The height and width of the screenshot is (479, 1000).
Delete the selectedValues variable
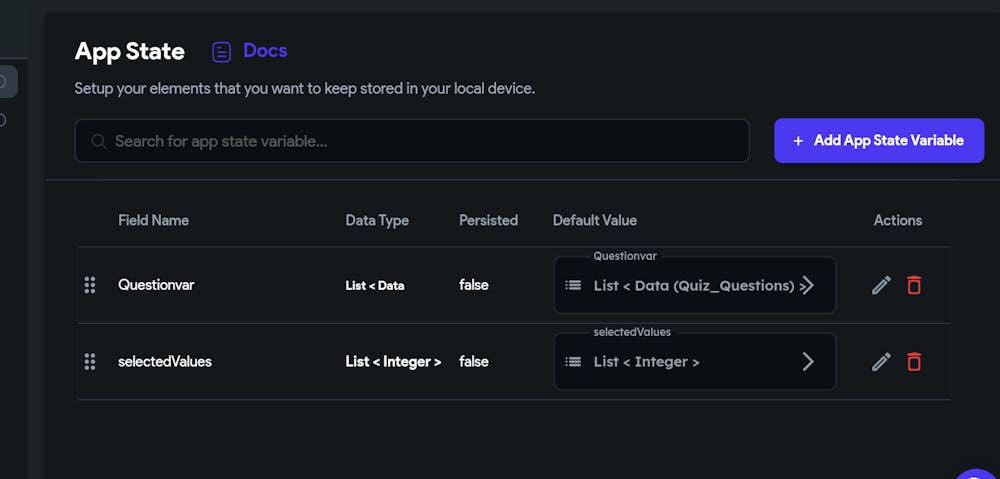pos(914,362)
